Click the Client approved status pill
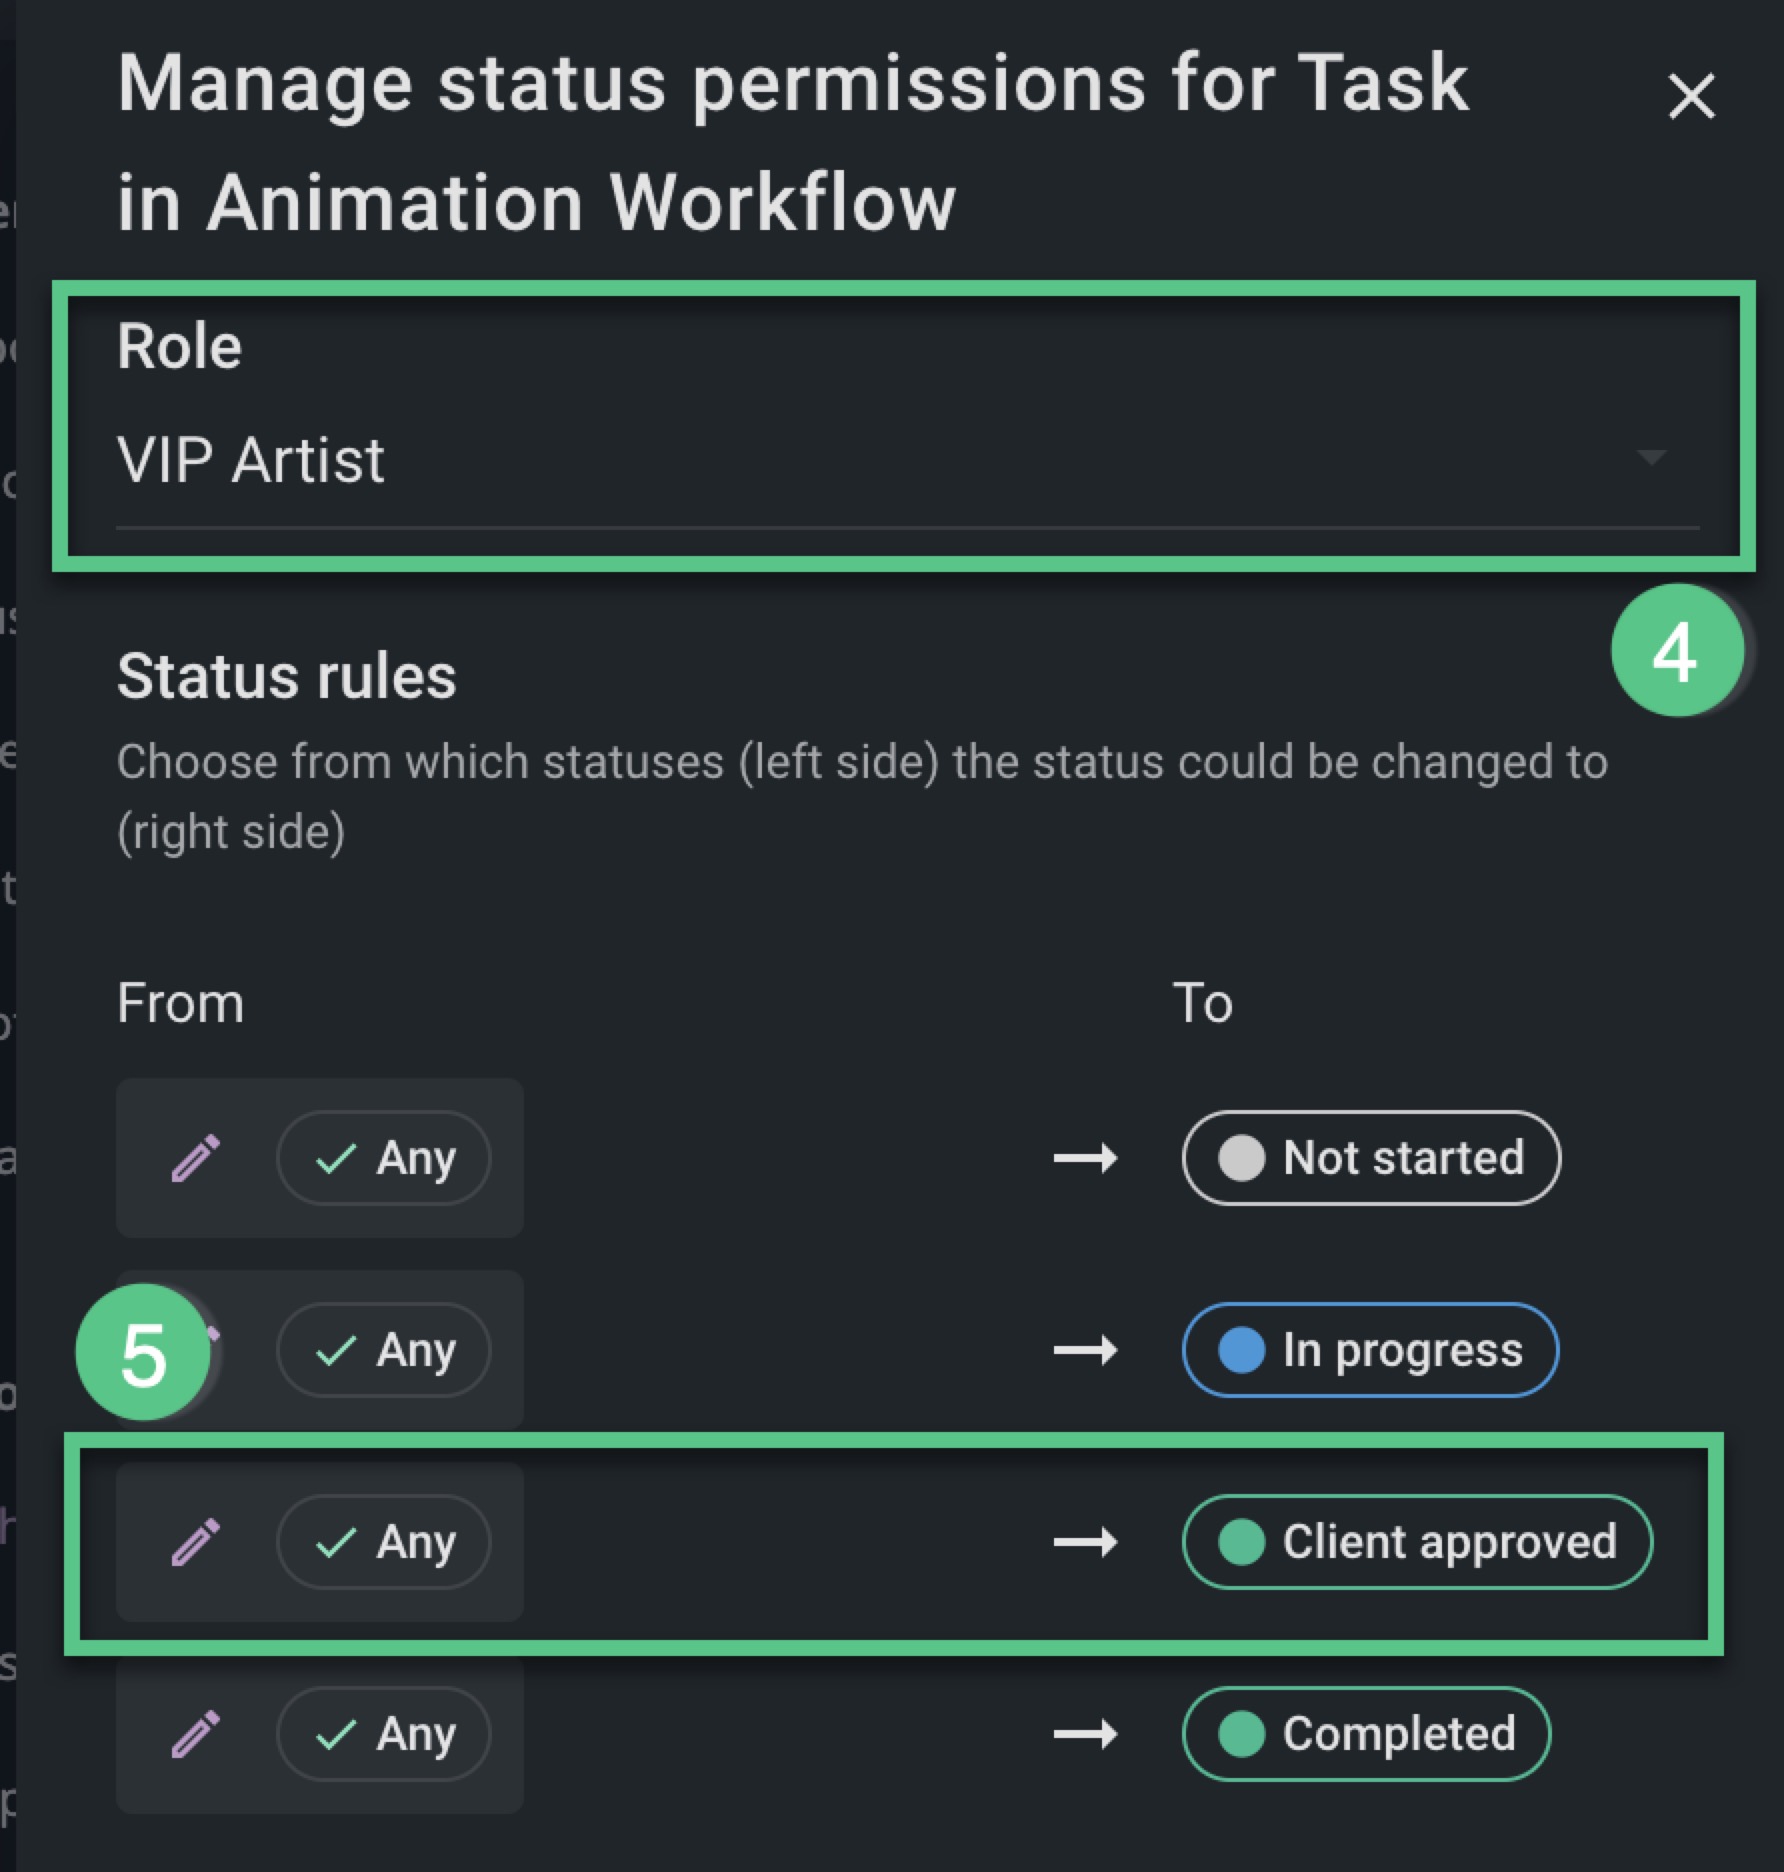The width and height of the screenshot is (1784, 1872). pos(1417,1542)
